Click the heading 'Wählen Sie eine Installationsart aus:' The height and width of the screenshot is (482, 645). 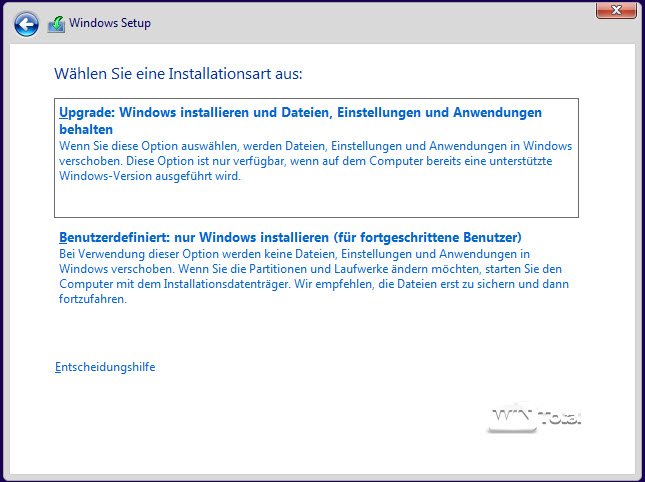[178, 74]
